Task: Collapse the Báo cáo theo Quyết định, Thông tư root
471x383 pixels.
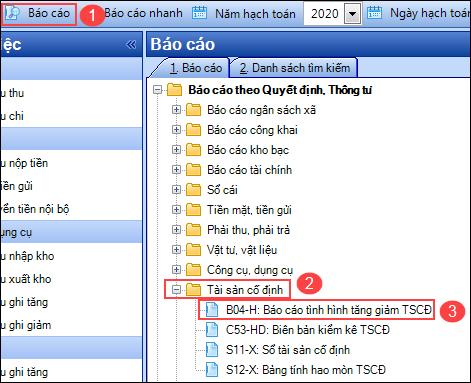Action: point(157,90)
